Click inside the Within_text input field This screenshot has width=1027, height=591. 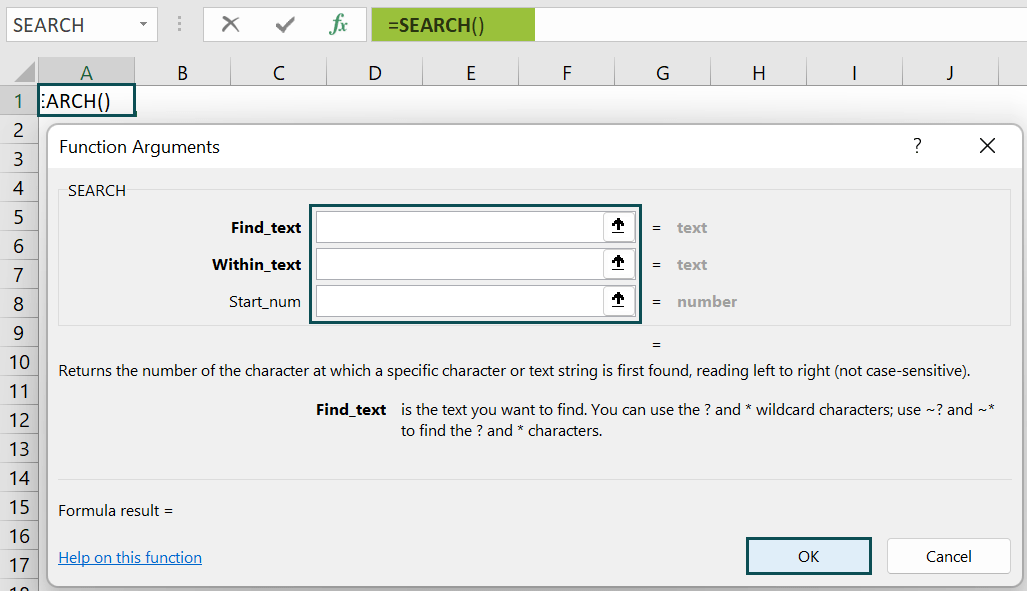click(460, 264)
